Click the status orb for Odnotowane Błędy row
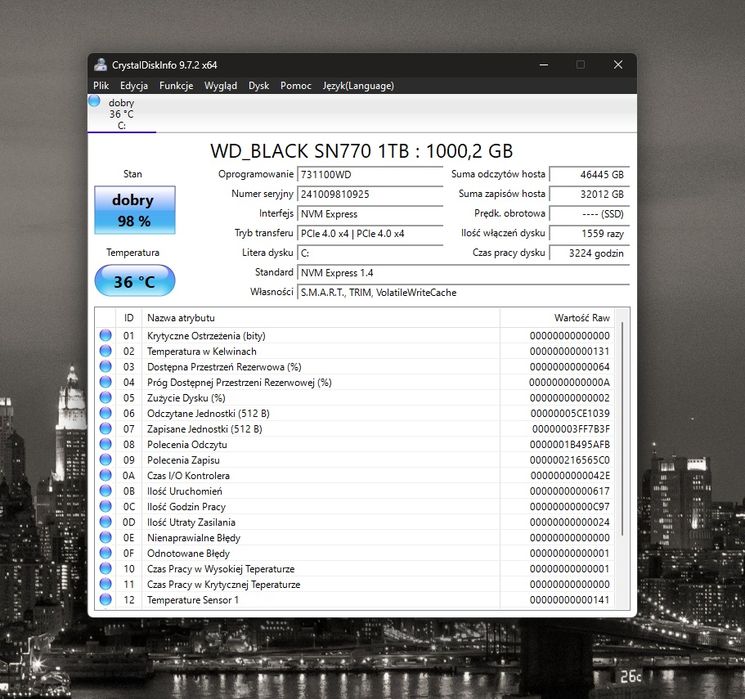The height and width of the screenshot is (699, 745). pyautogui.click(x=105, y=553)
